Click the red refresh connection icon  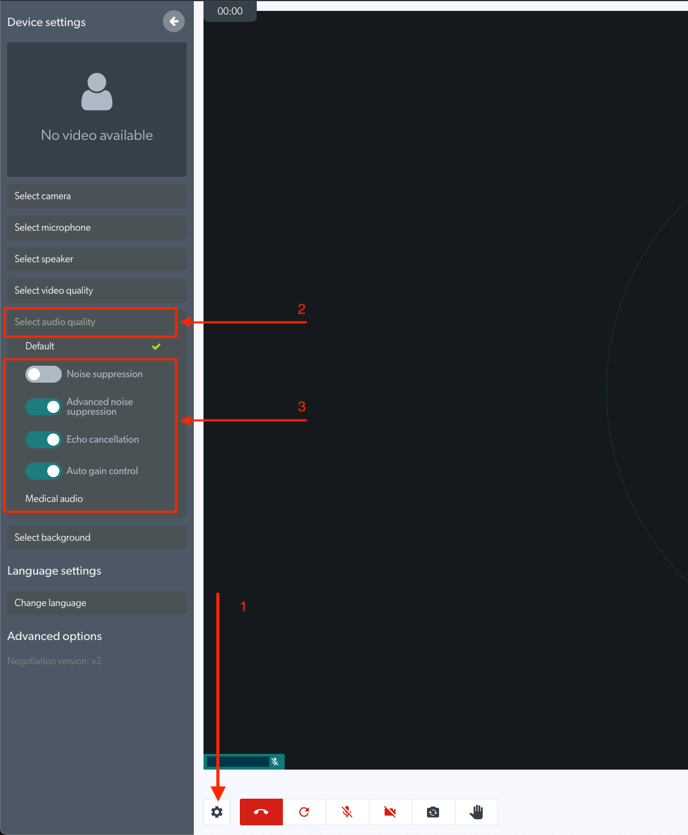(x=304, y=812)
